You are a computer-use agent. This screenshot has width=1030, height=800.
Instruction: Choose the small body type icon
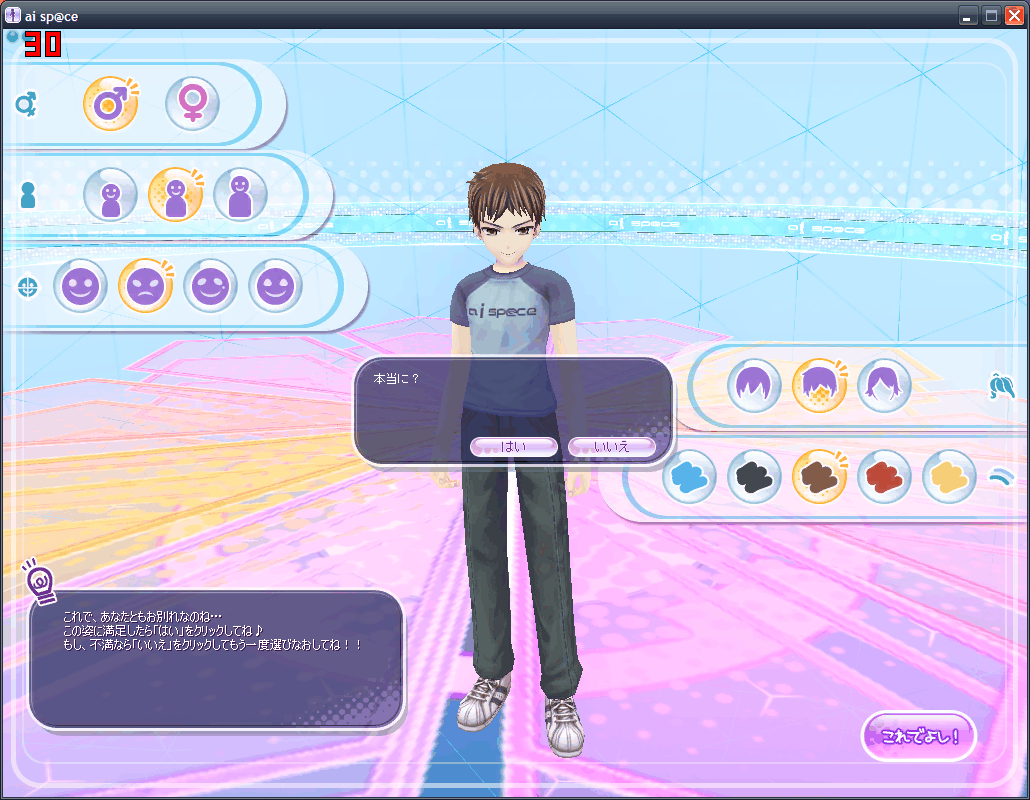tap(110, 194)
